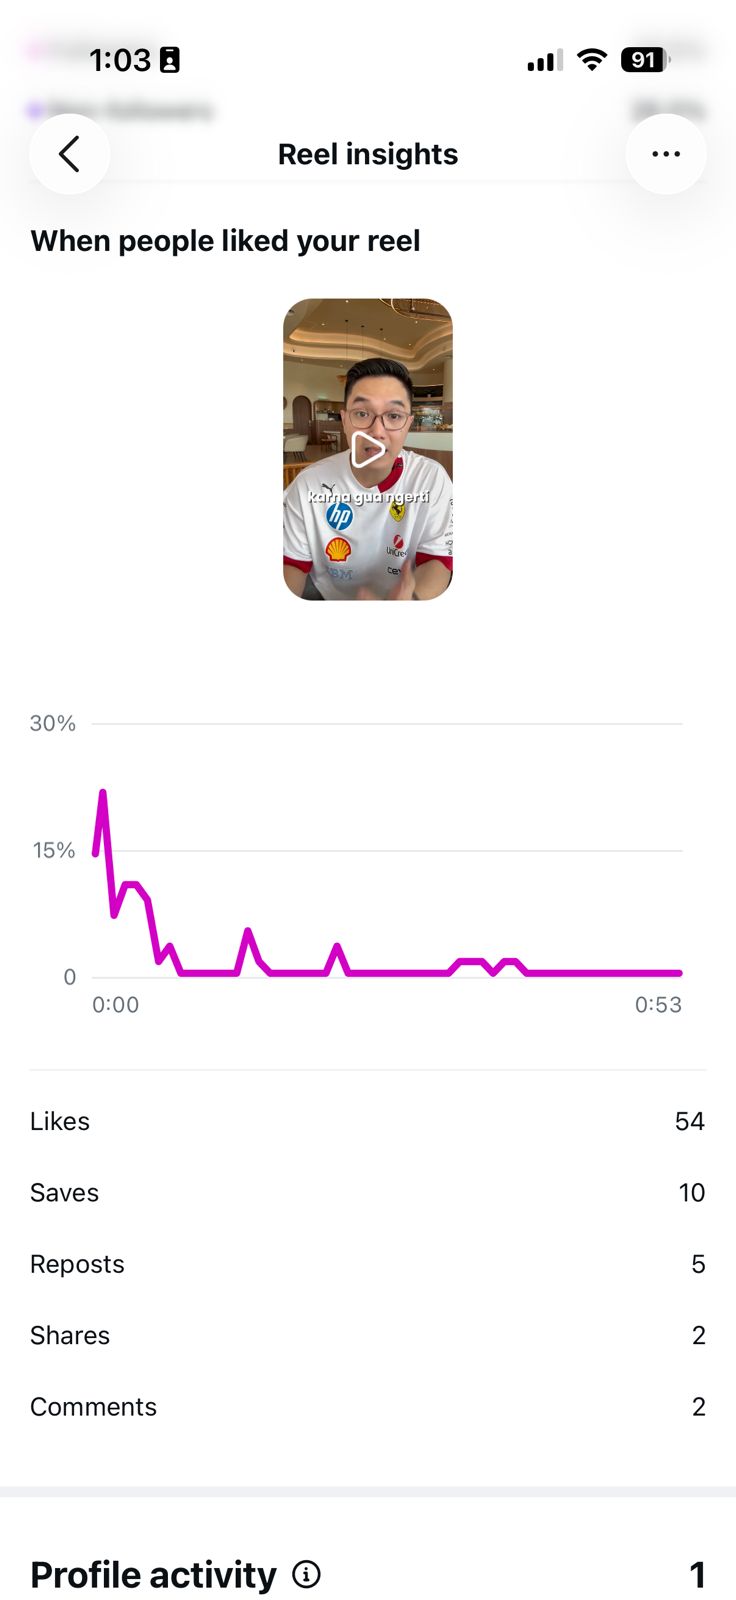Image resolution: width=736 pixels, height=1600 pixels.
Task: Select the Likes row
Action: tap(368, 1121)
